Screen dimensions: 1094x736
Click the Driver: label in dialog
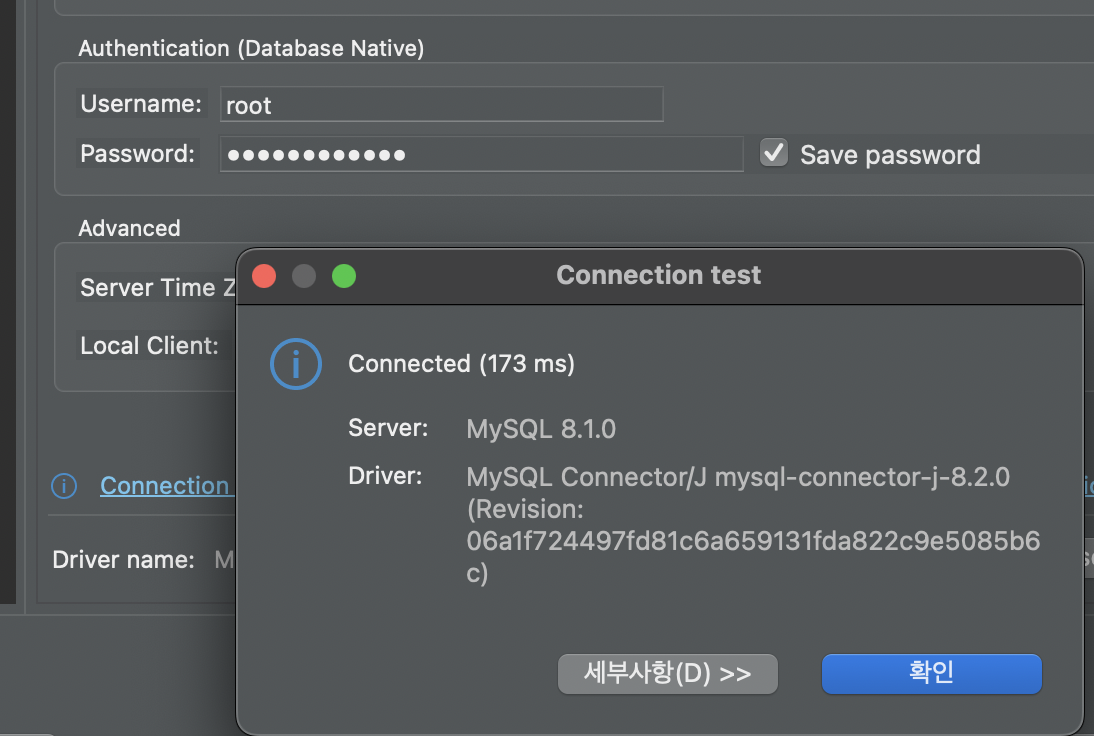click(x=385, y=476)
